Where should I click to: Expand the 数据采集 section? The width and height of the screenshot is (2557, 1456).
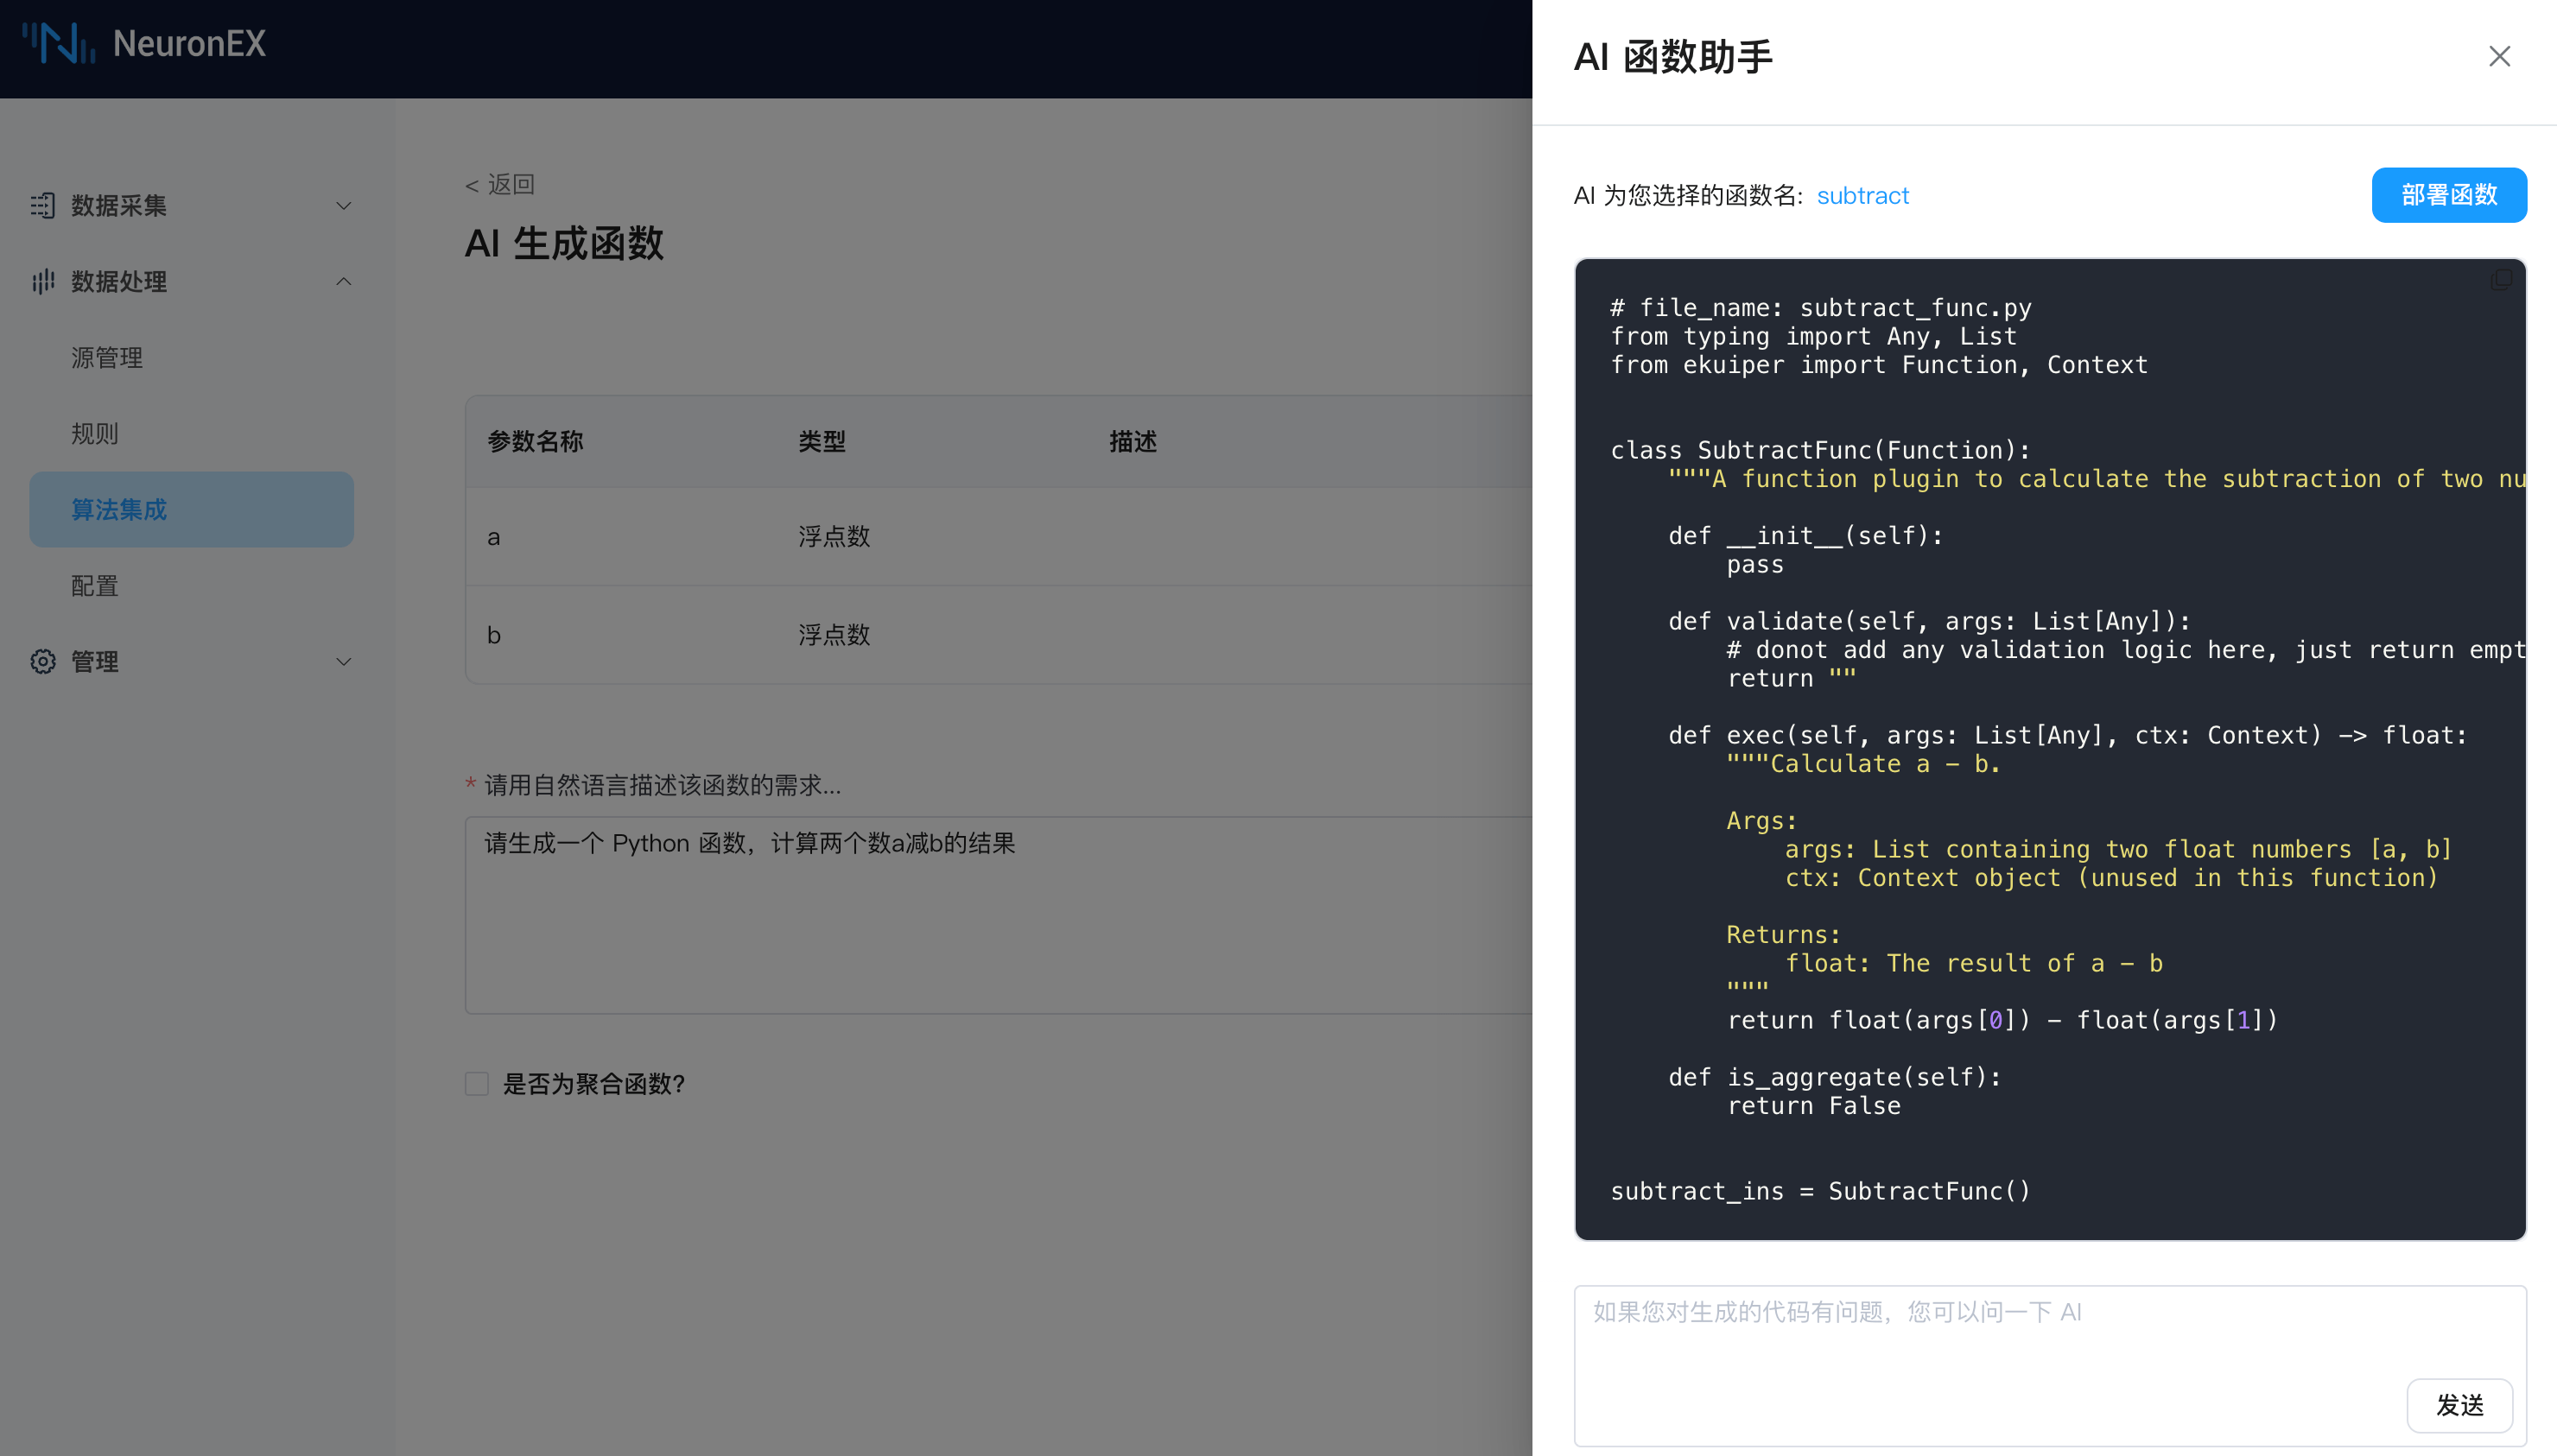[x=344, y=206]
